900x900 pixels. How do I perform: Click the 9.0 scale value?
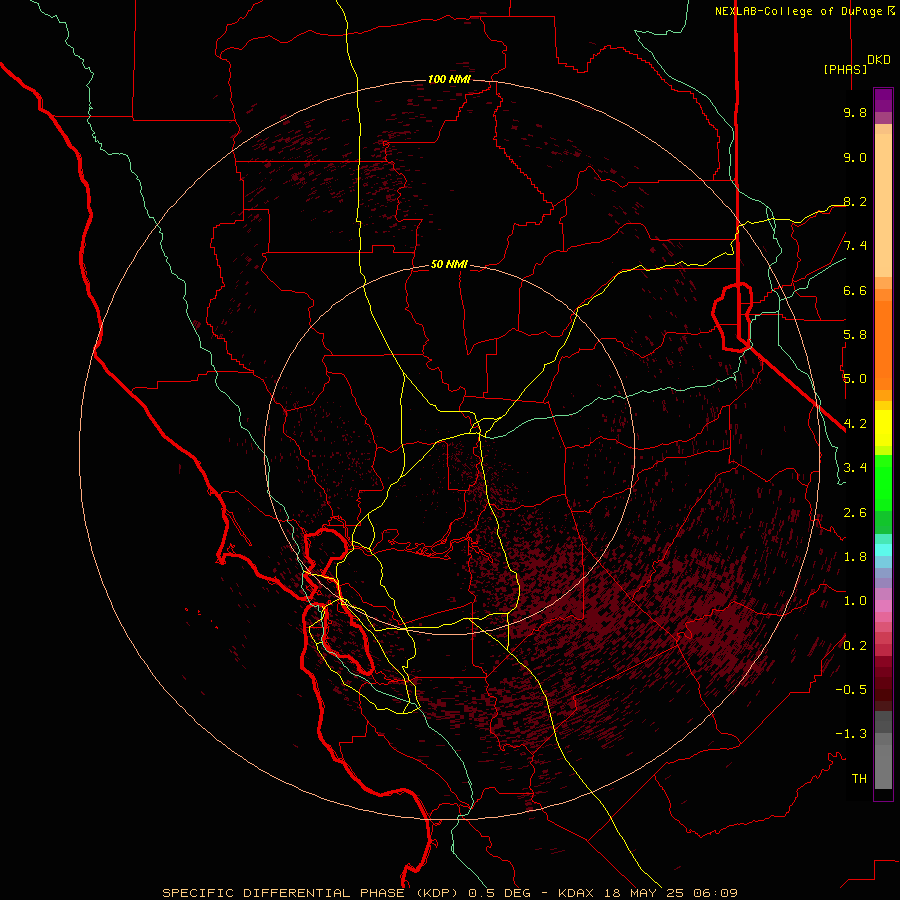point(855,157)
